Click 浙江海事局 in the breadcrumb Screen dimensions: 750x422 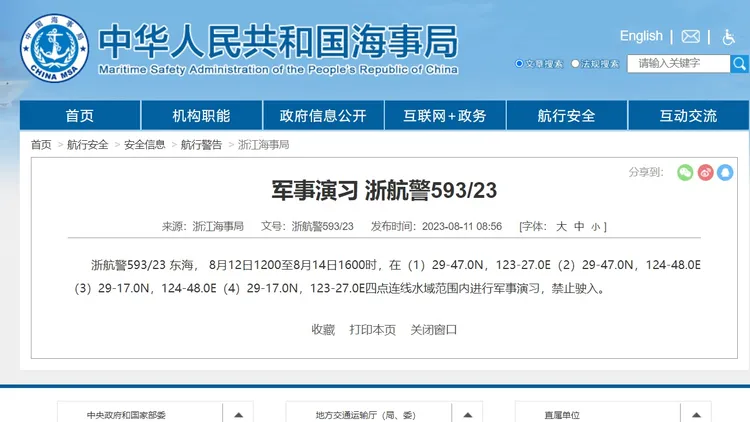coord(264,144)
